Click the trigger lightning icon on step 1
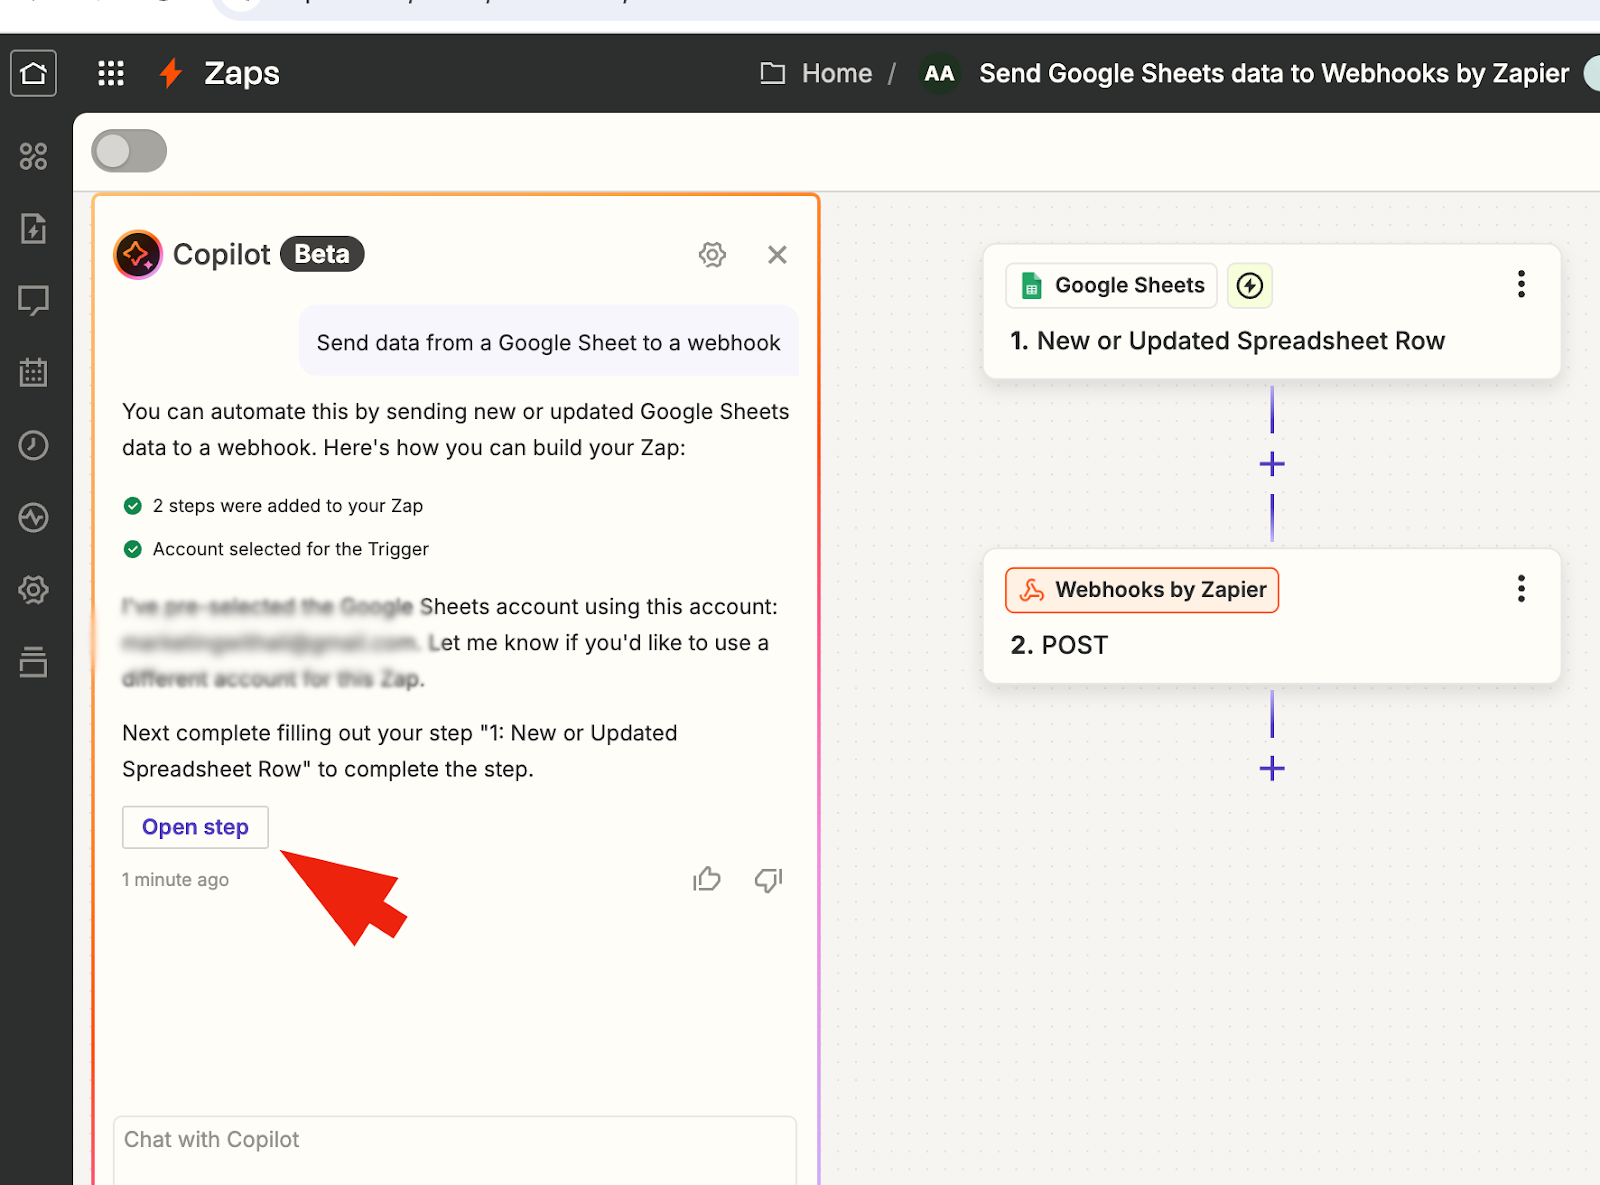Screen dimensions: 1600x1185 pyautogui.click(x=1250, y=286)
